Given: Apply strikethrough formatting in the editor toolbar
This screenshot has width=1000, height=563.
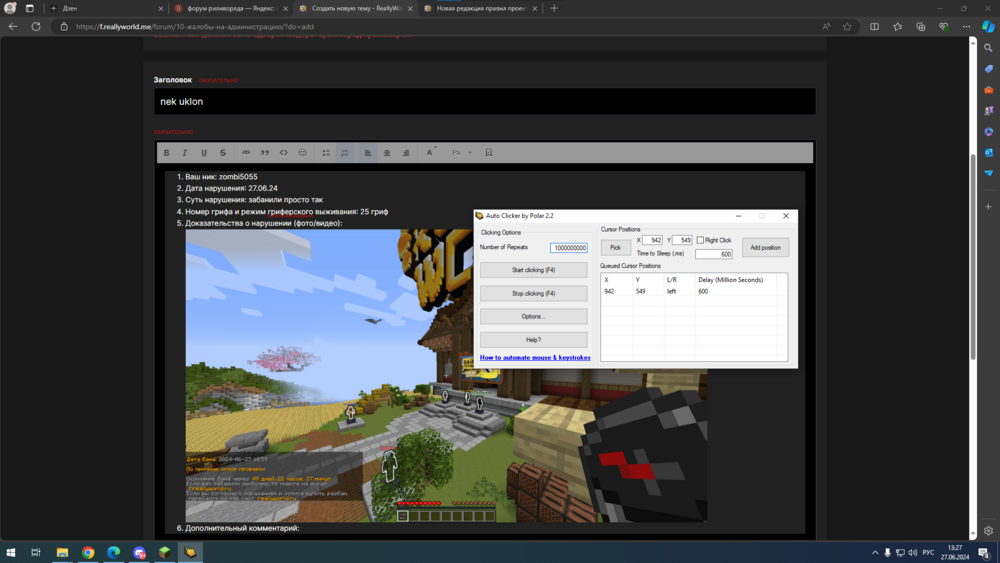Looking at the screenshot, I should [223, 153].
